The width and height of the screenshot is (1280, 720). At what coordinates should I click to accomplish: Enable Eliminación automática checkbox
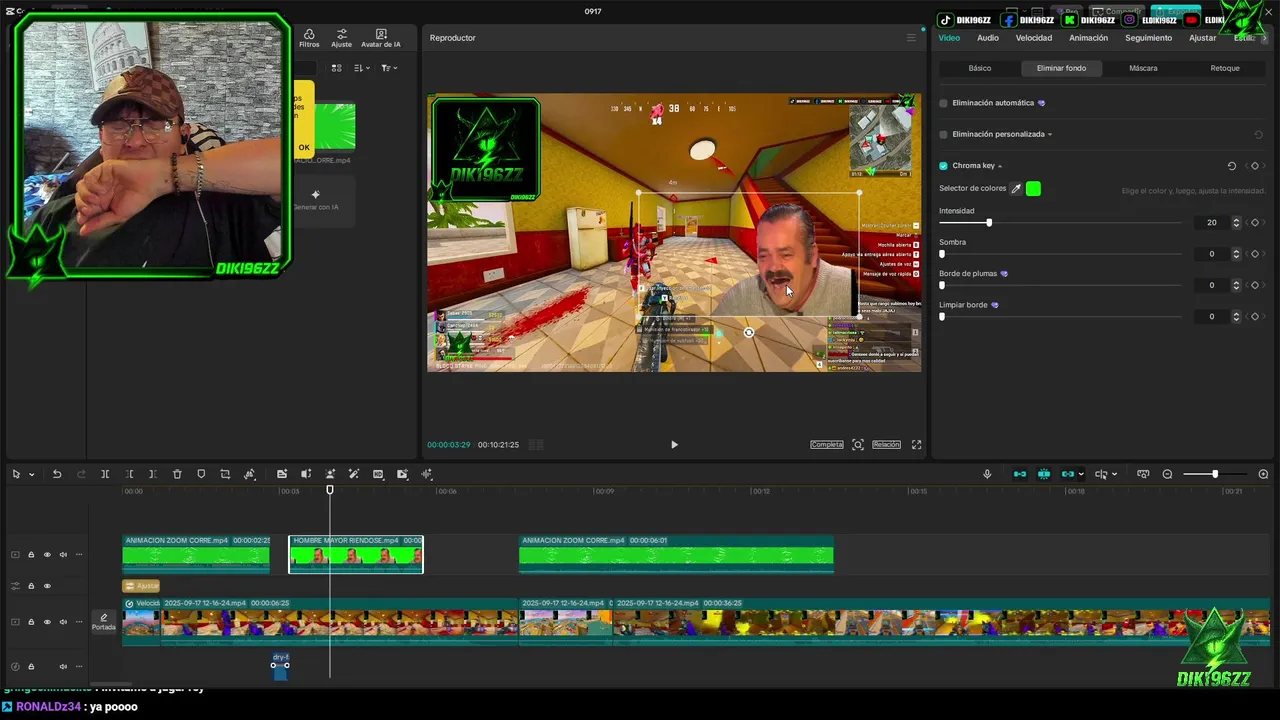pyautogui.click(x=943, y=103)
